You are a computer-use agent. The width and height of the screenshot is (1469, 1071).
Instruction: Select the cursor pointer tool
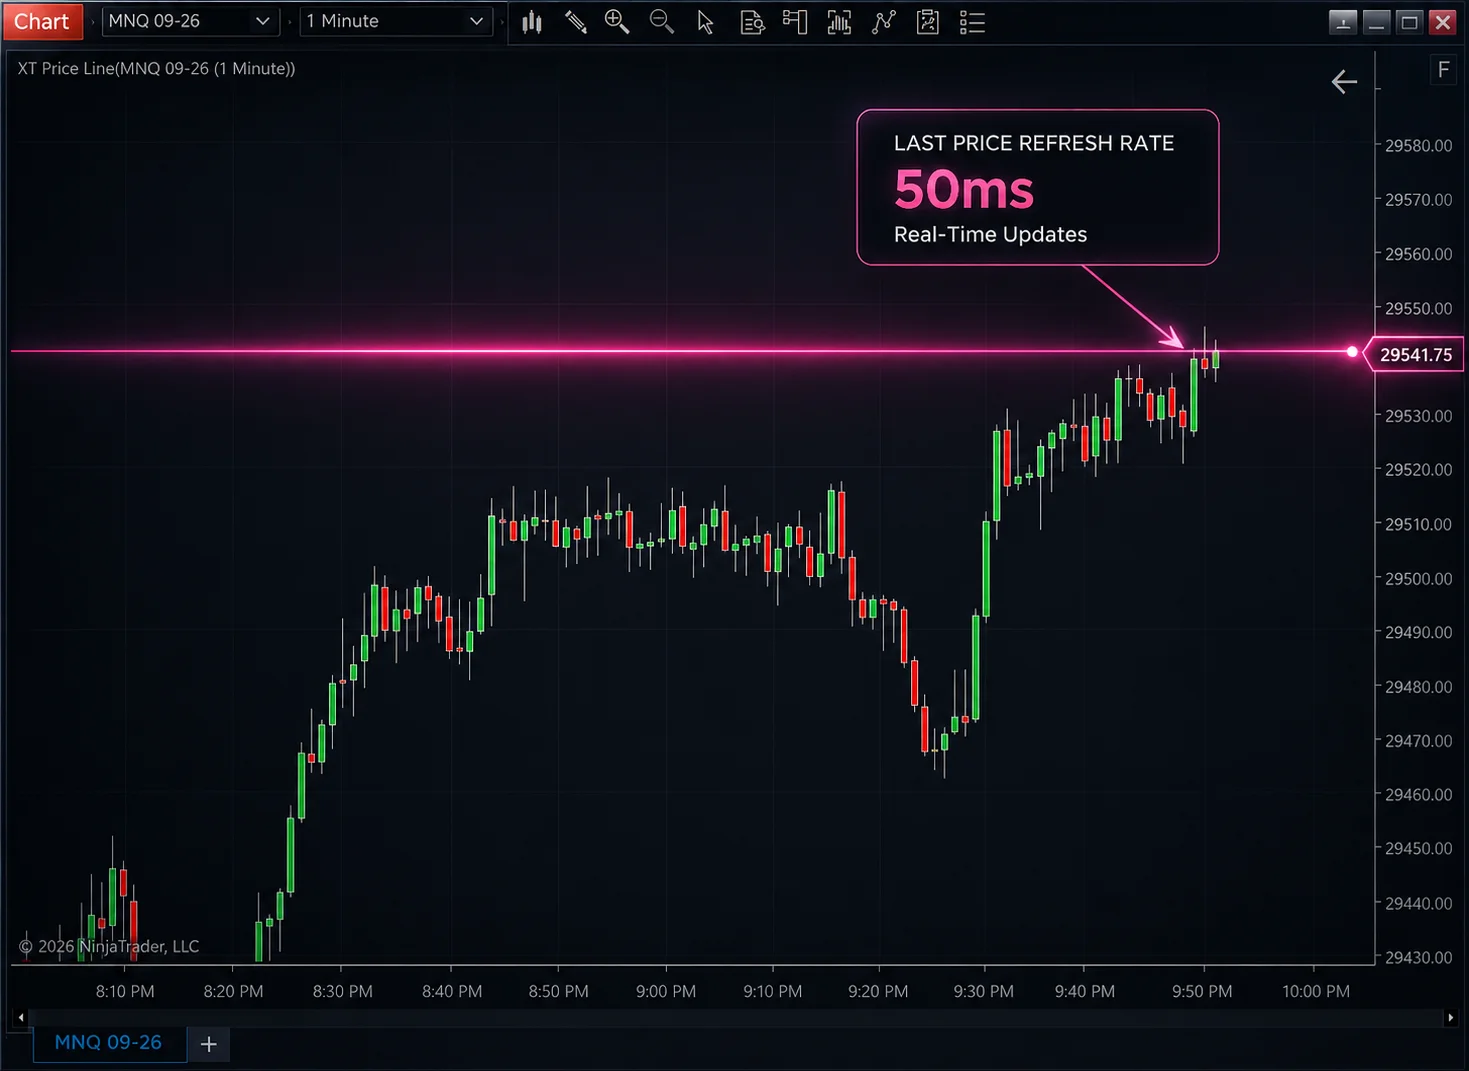click(x=705, y=22)
